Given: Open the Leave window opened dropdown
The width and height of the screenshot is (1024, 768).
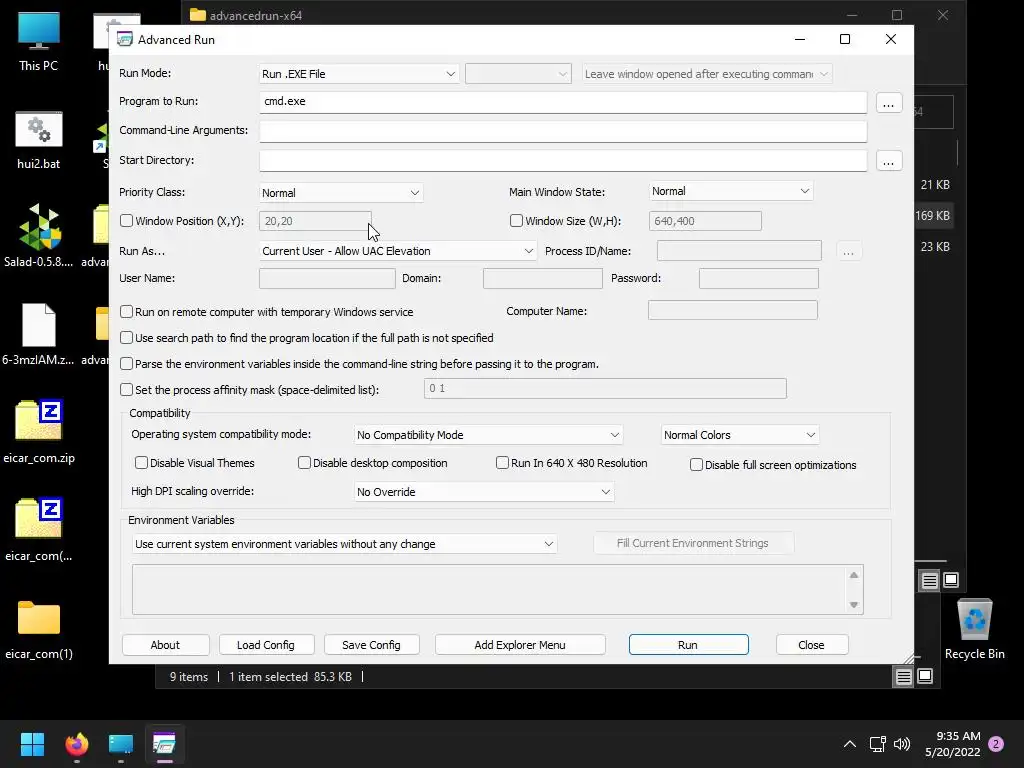Looking at the screenshot, I should click(707, 74).
